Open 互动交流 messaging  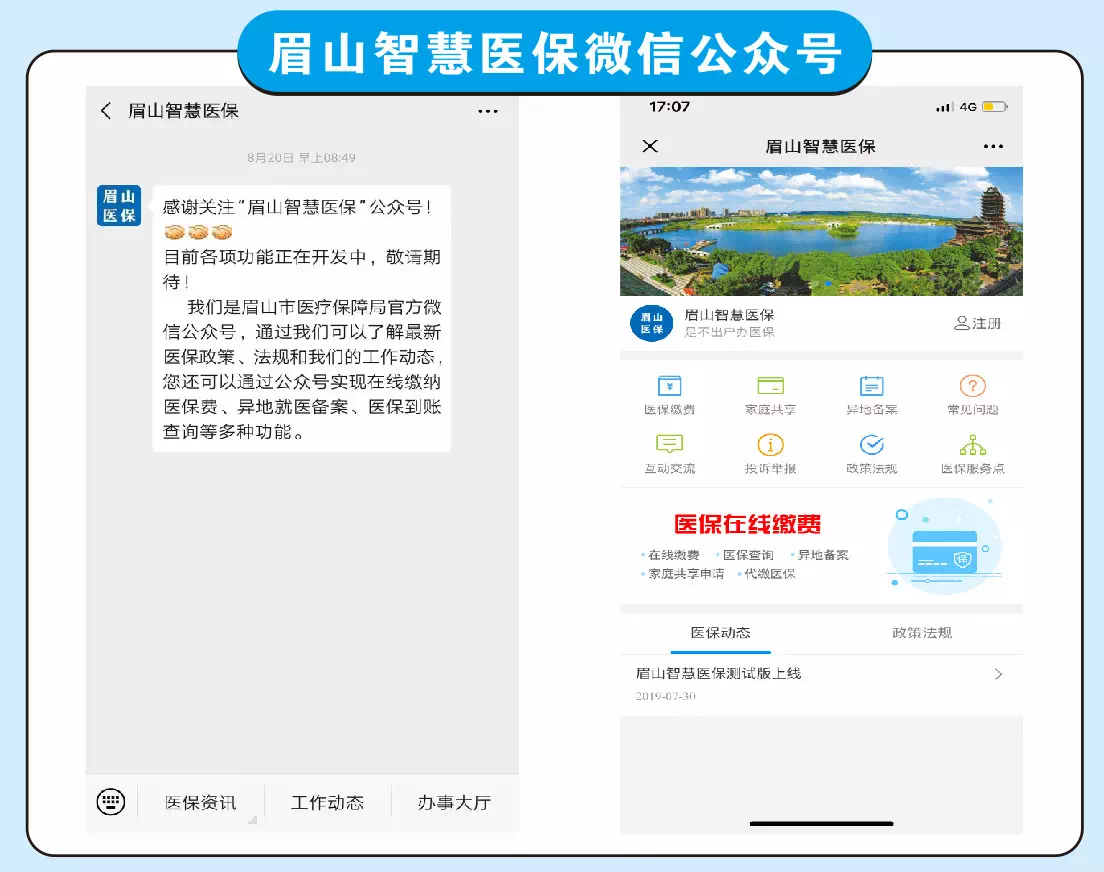(670, 454)
